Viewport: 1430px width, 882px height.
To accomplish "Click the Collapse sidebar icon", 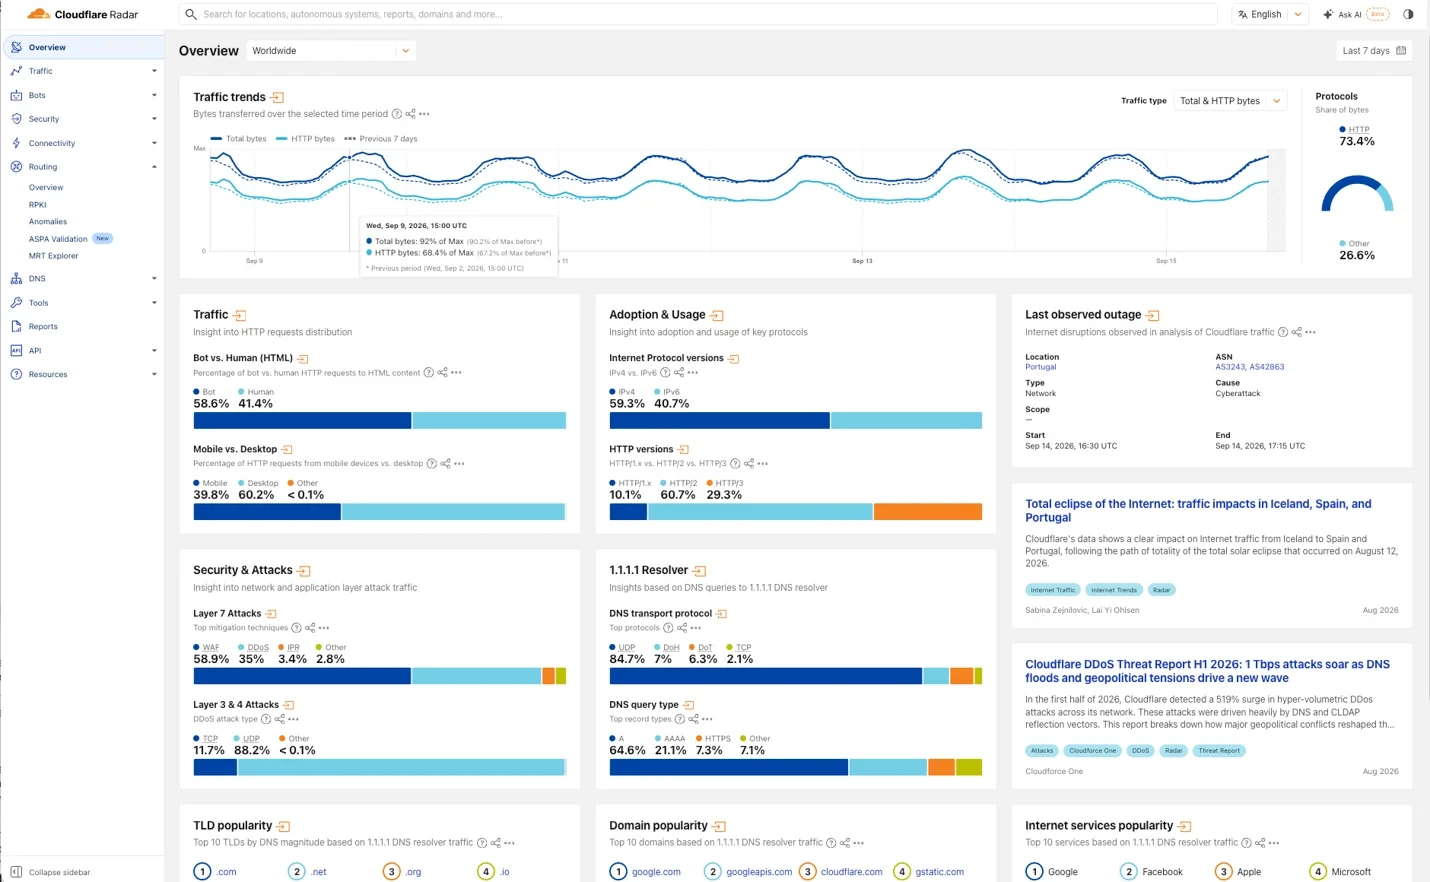I will pos(16,872).
